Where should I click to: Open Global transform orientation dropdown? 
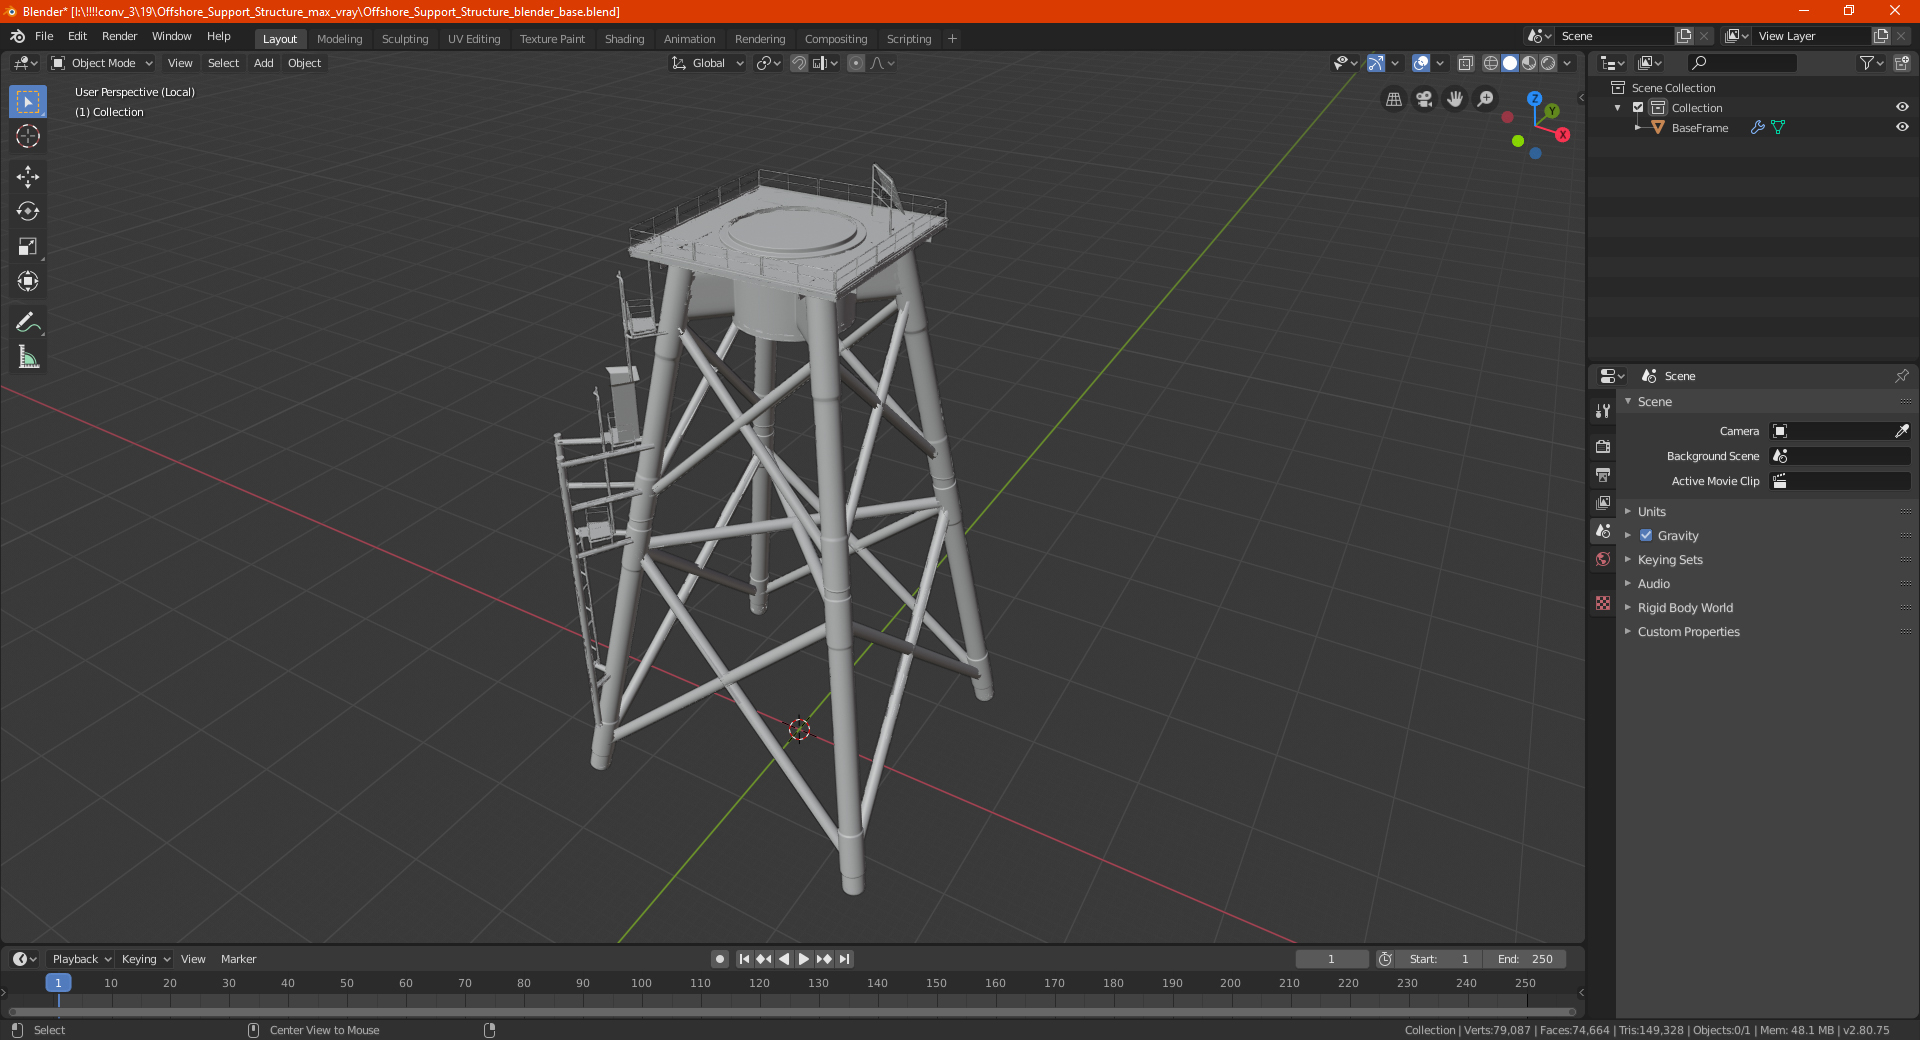point(707,63)
